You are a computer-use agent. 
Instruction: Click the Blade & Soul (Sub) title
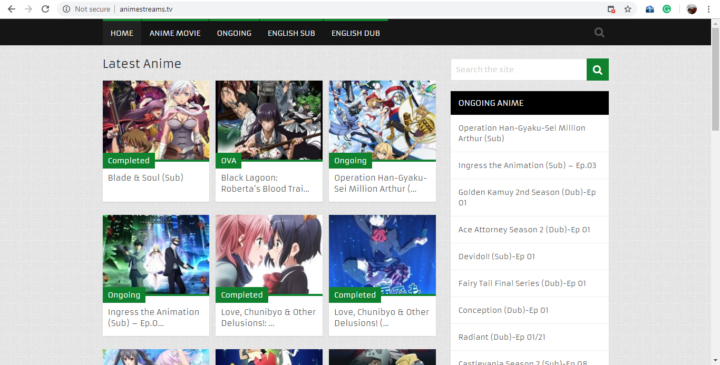coord(146,178)
